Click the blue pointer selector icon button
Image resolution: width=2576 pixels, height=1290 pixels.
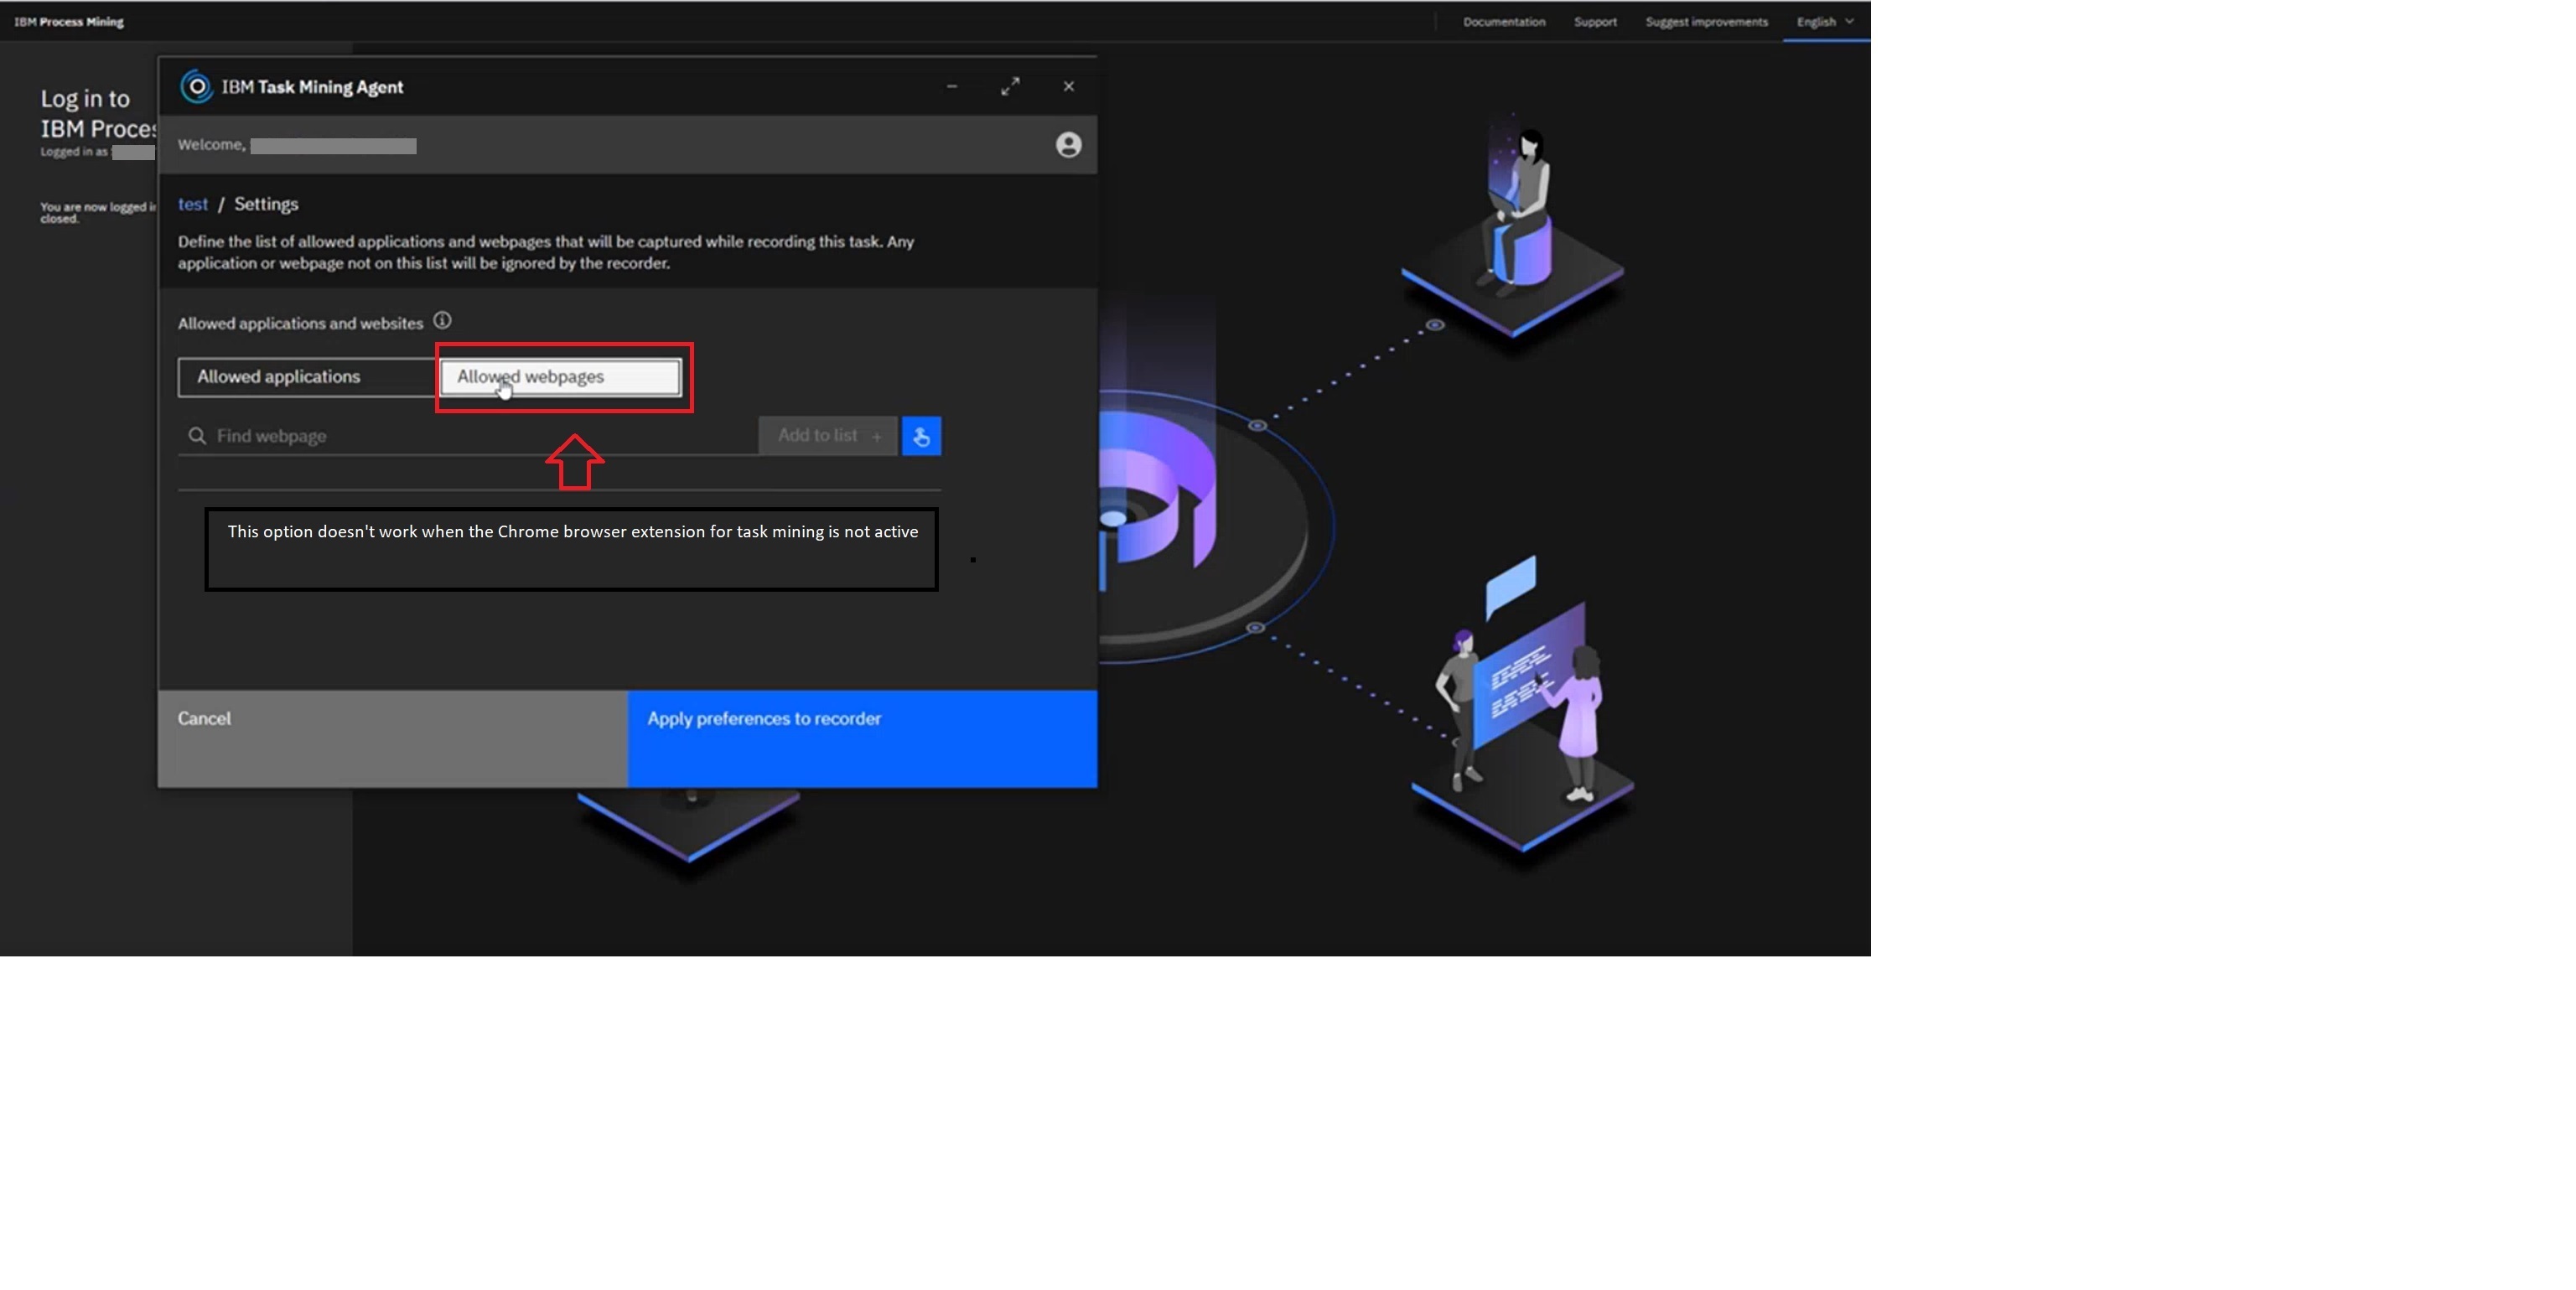pyautogui.click(x=921, y=436)
